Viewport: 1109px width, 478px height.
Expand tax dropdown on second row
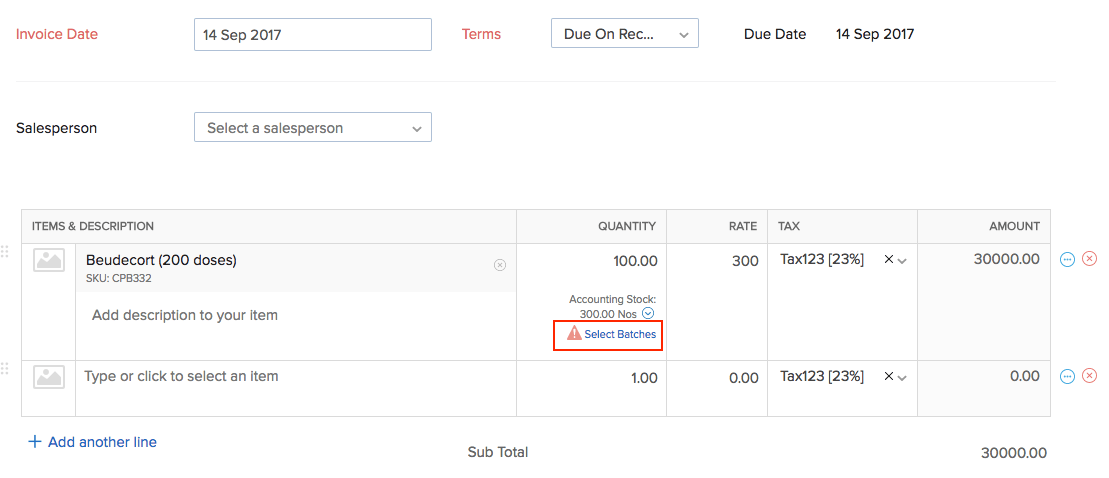pyautogui.click(x=903, y=378)
